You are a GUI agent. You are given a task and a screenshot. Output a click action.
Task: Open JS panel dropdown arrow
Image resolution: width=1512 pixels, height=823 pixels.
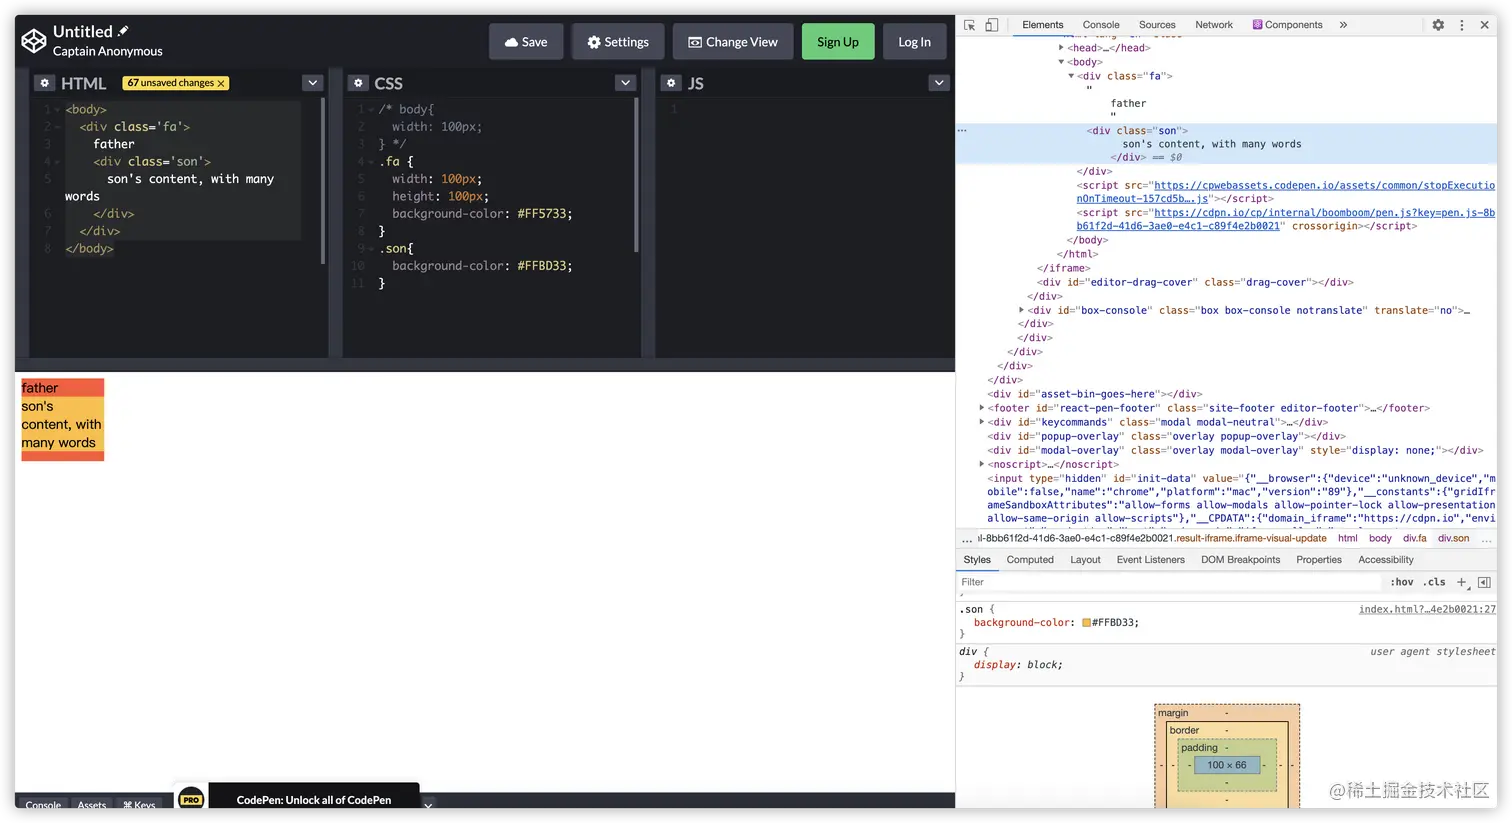(938, 83)
